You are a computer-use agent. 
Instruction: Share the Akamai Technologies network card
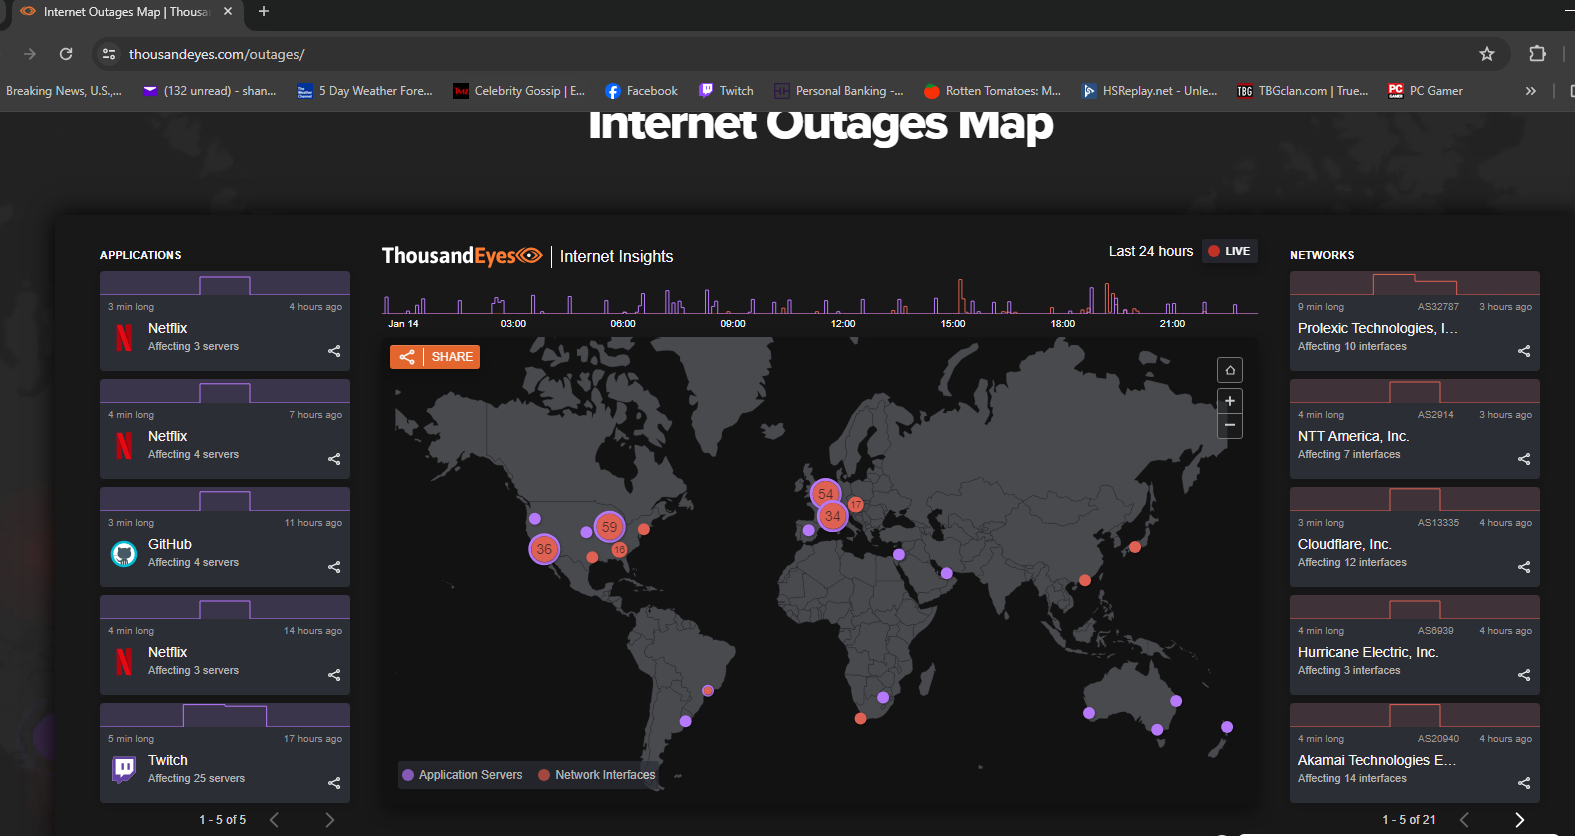pos(1524,783)
